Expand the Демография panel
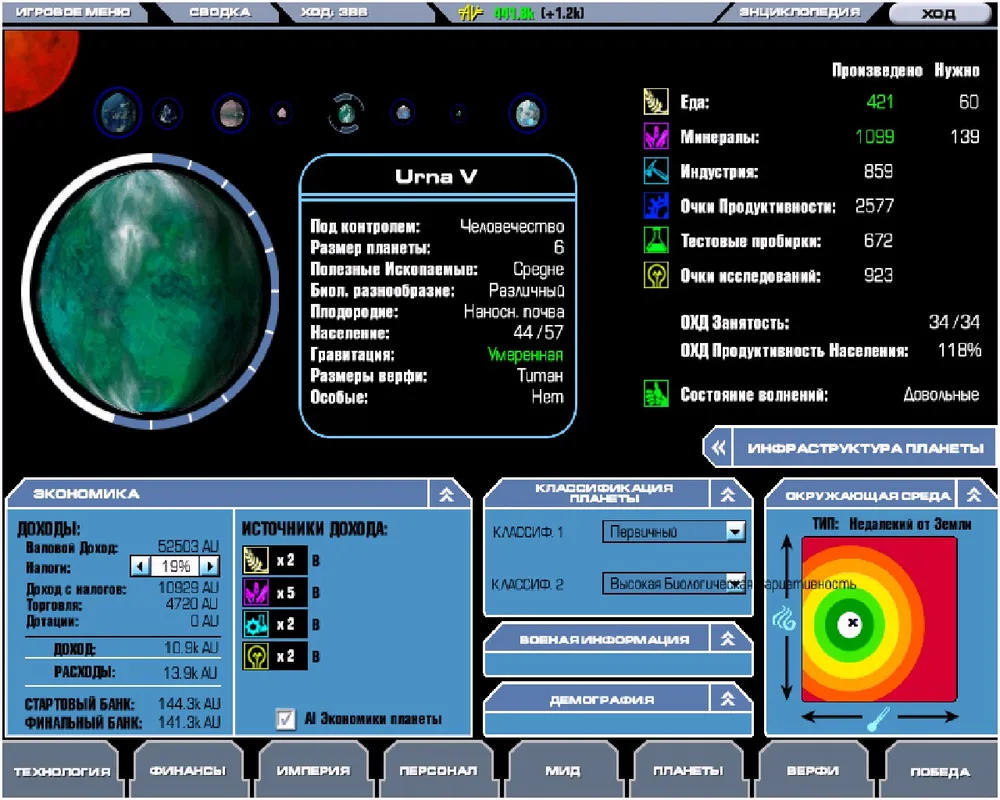Screen dimensions: 1000x800 728,700
